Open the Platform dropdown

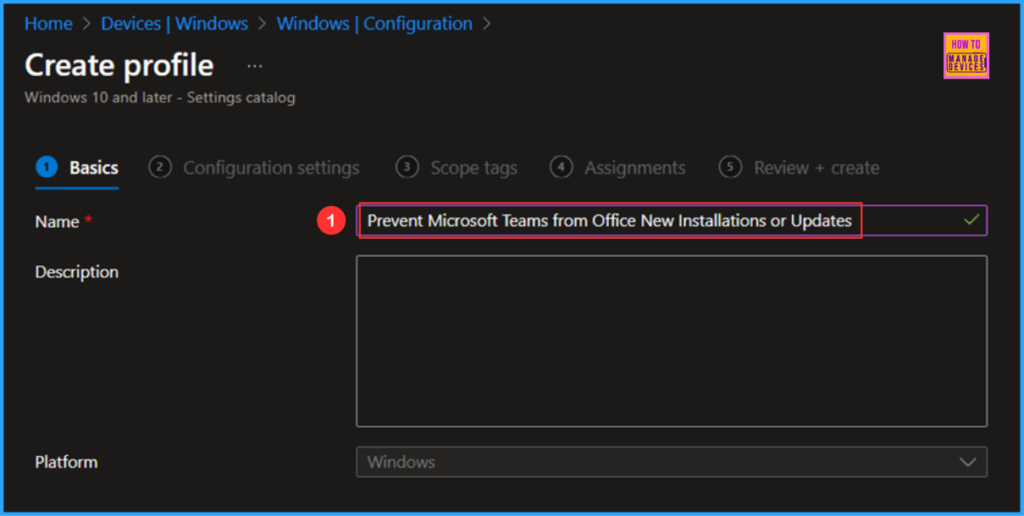671,462
